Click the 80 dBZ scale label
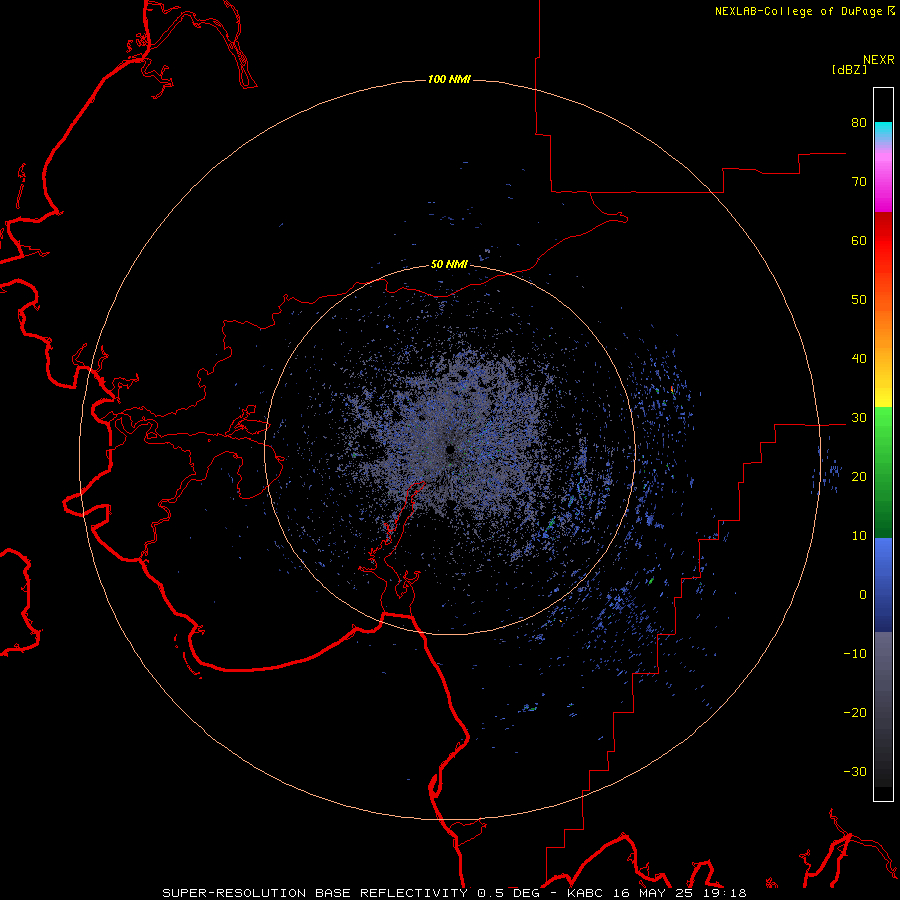Viewport: 900px width, 900px height. coord(859,122)
